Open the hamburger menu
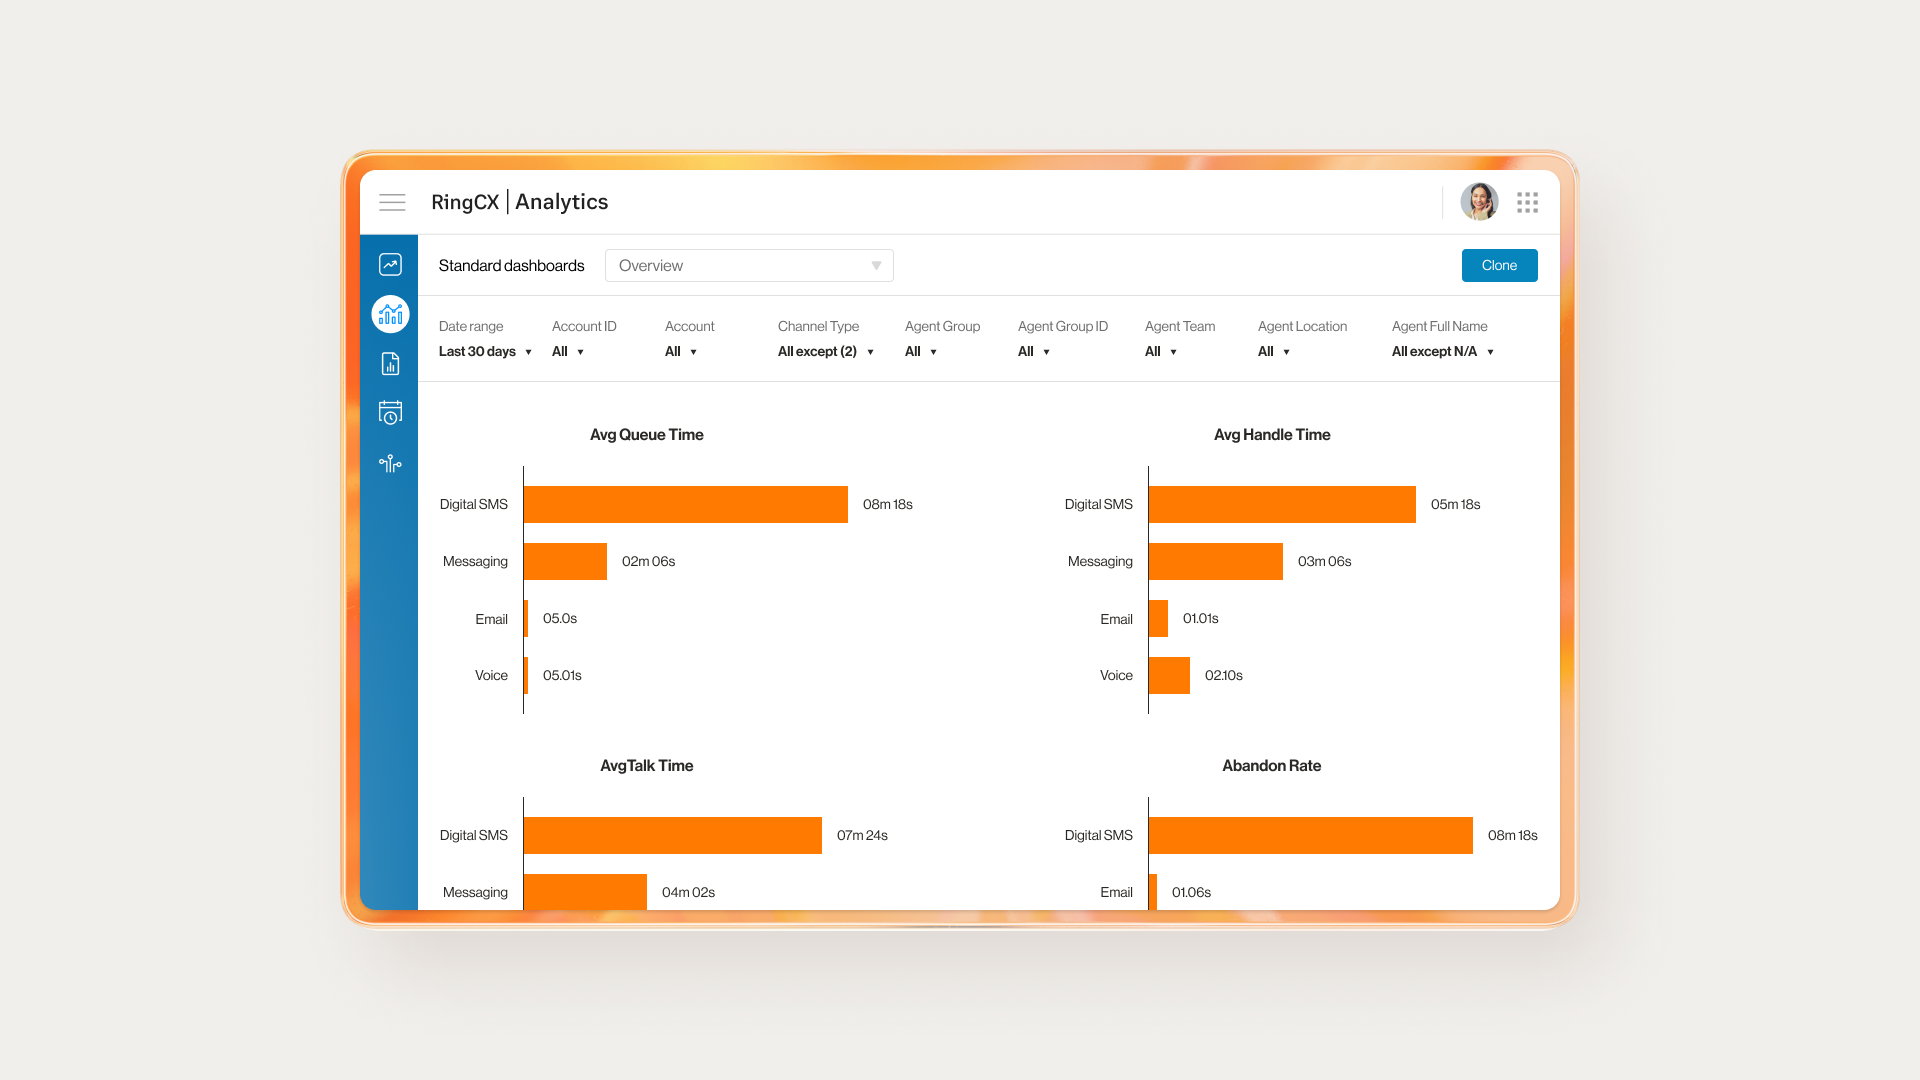Image resolution: width=1920 pixels, height=1080 pixels. pyautogui.click(x=392, y=203)
